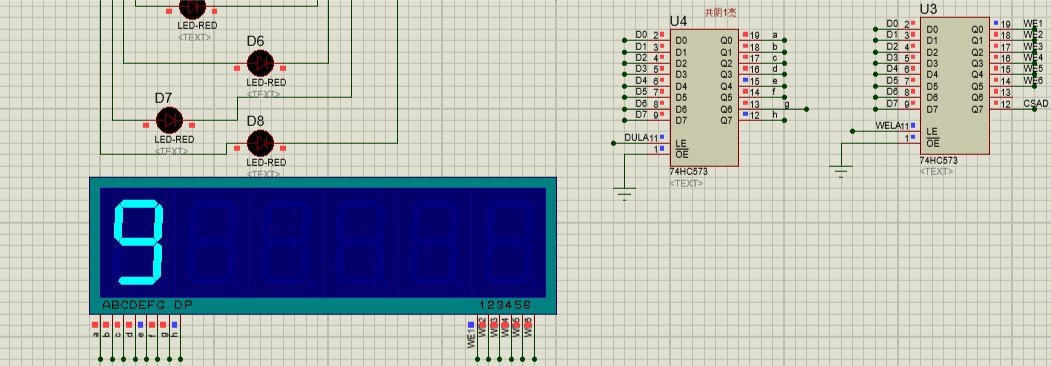Click the g net wire end at U4

coord(806,109)
